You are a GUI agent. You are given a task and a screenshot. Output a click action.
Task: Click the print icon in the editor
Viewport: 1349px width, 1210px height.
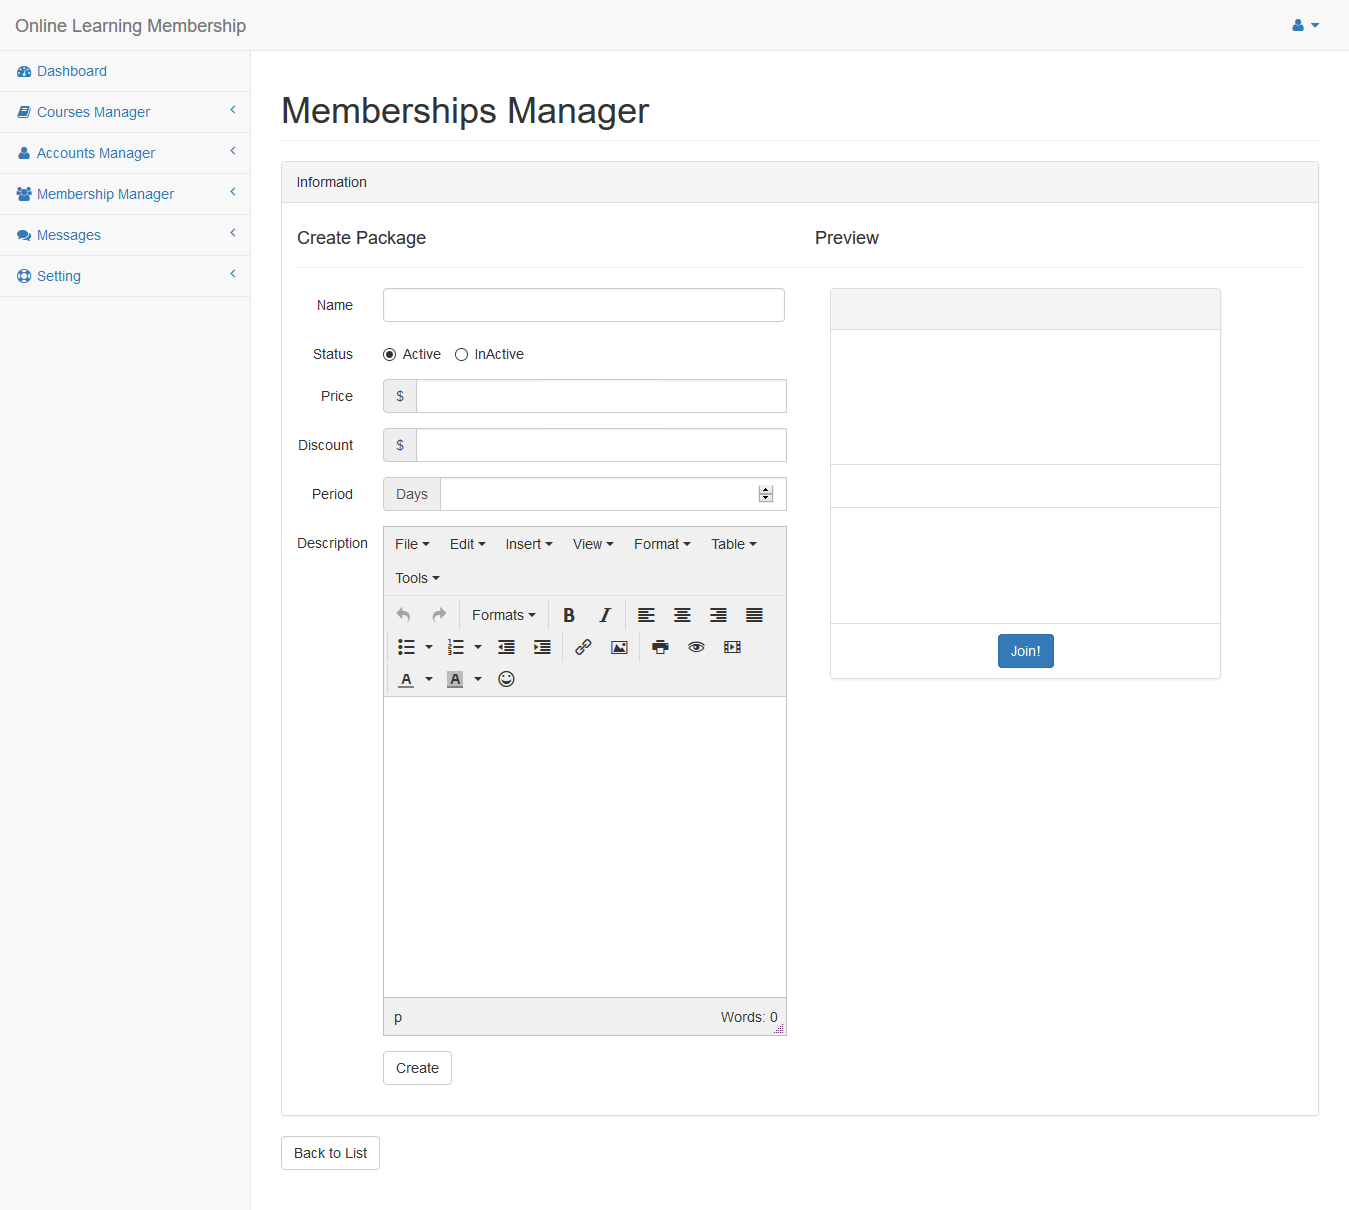click(x=660, y=647)
